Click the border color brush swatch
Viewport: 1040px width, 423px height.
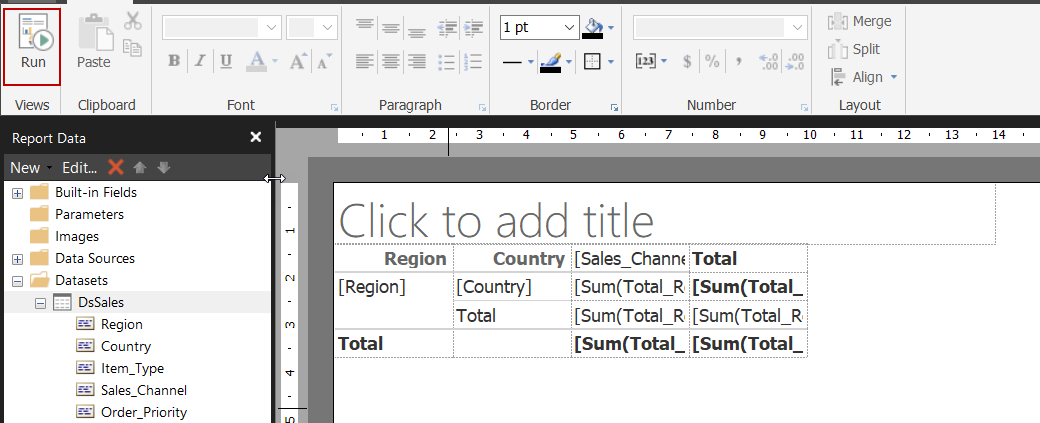[551, 62]
